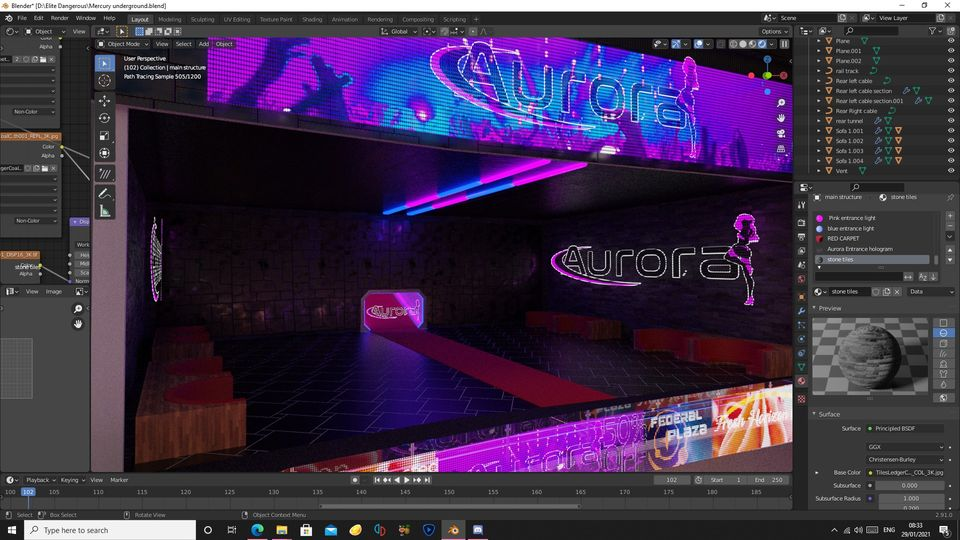Open the Object Mode dropdown
This screenshot has height=540, width=960.
coord(122,44)
